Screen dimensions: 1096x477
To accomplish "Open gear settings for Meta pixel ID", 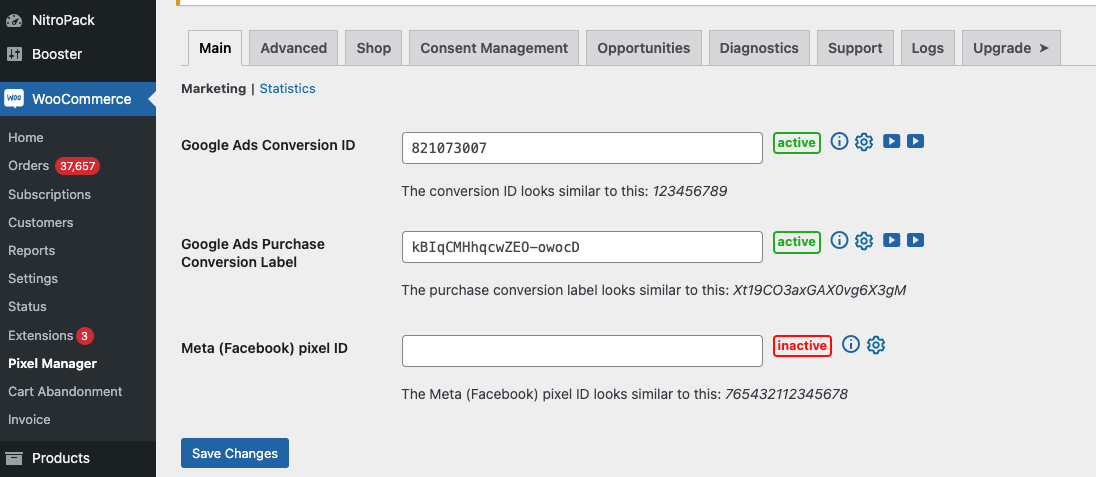I will click(x=877, y=345).
